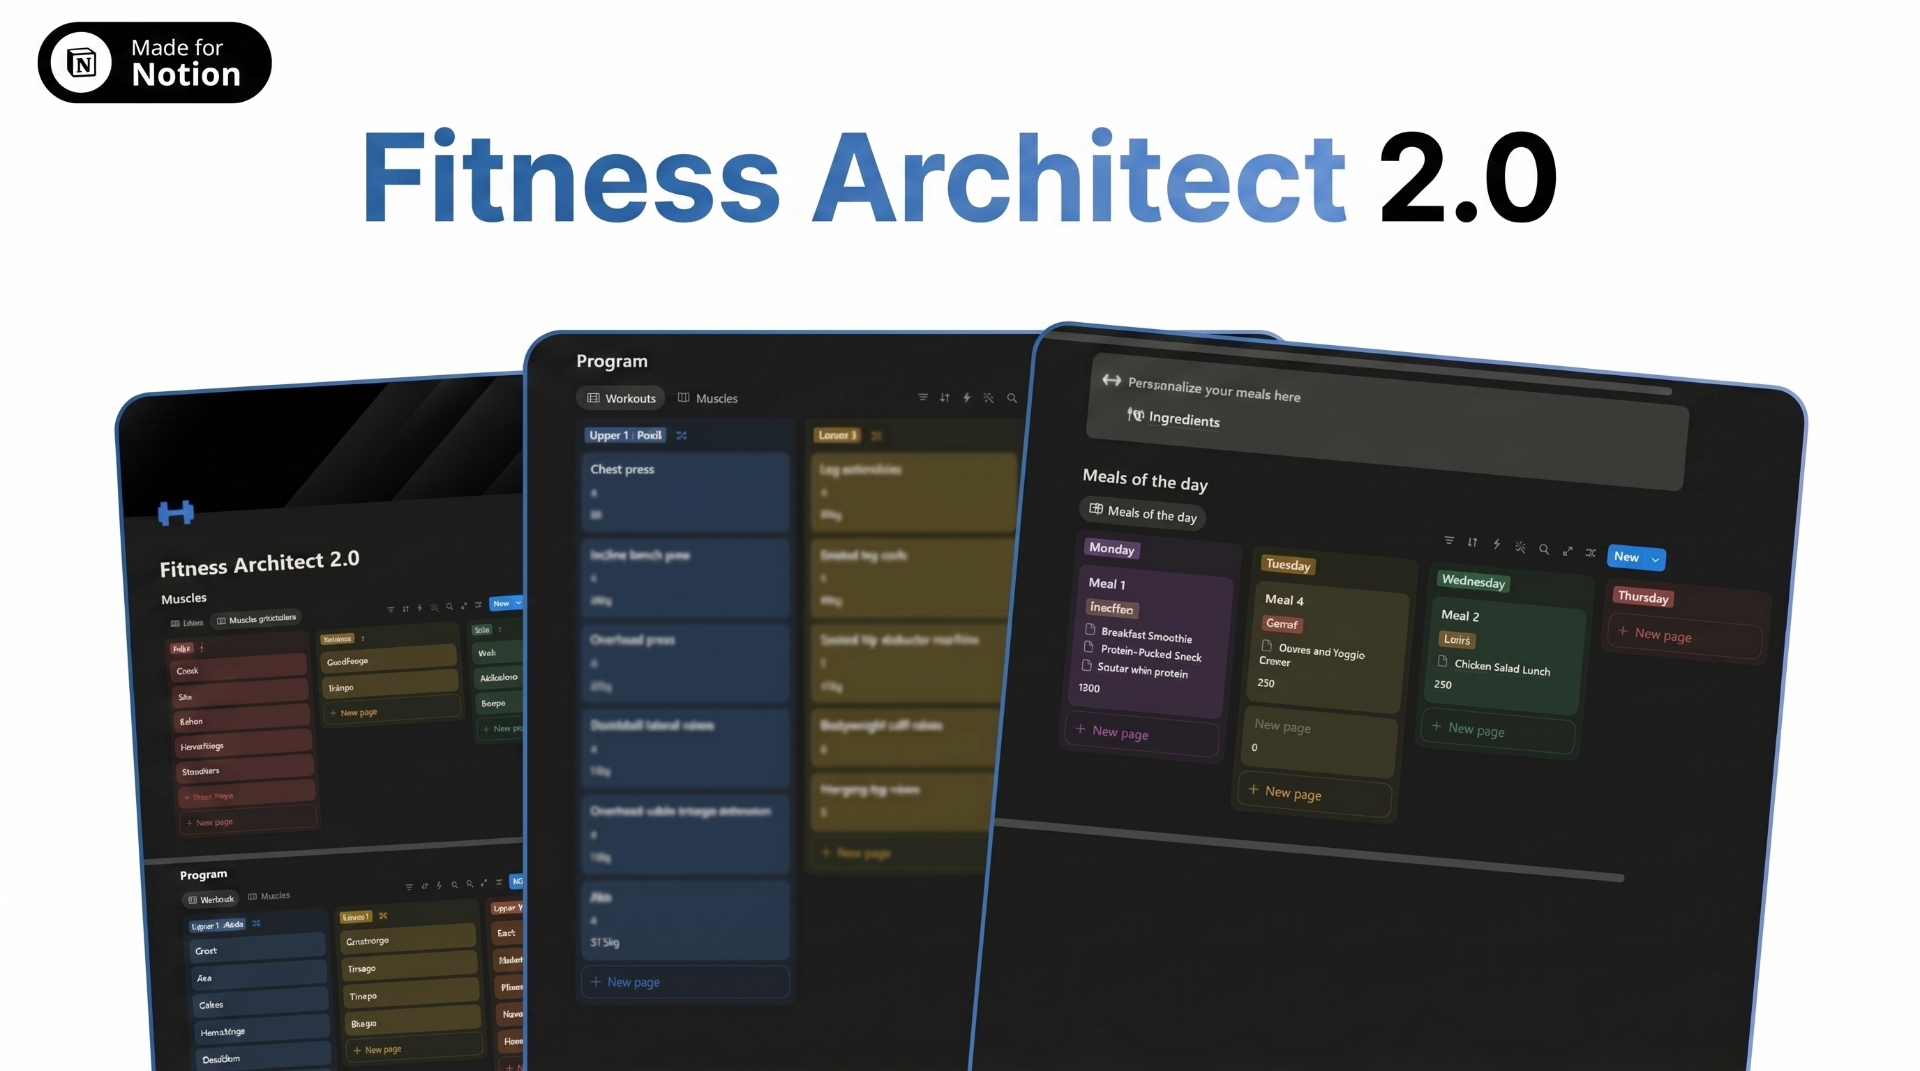Click filter icon in left panel Program toolbar
The height and width of the screenshot is (1071, 1920).
point(409,887)
